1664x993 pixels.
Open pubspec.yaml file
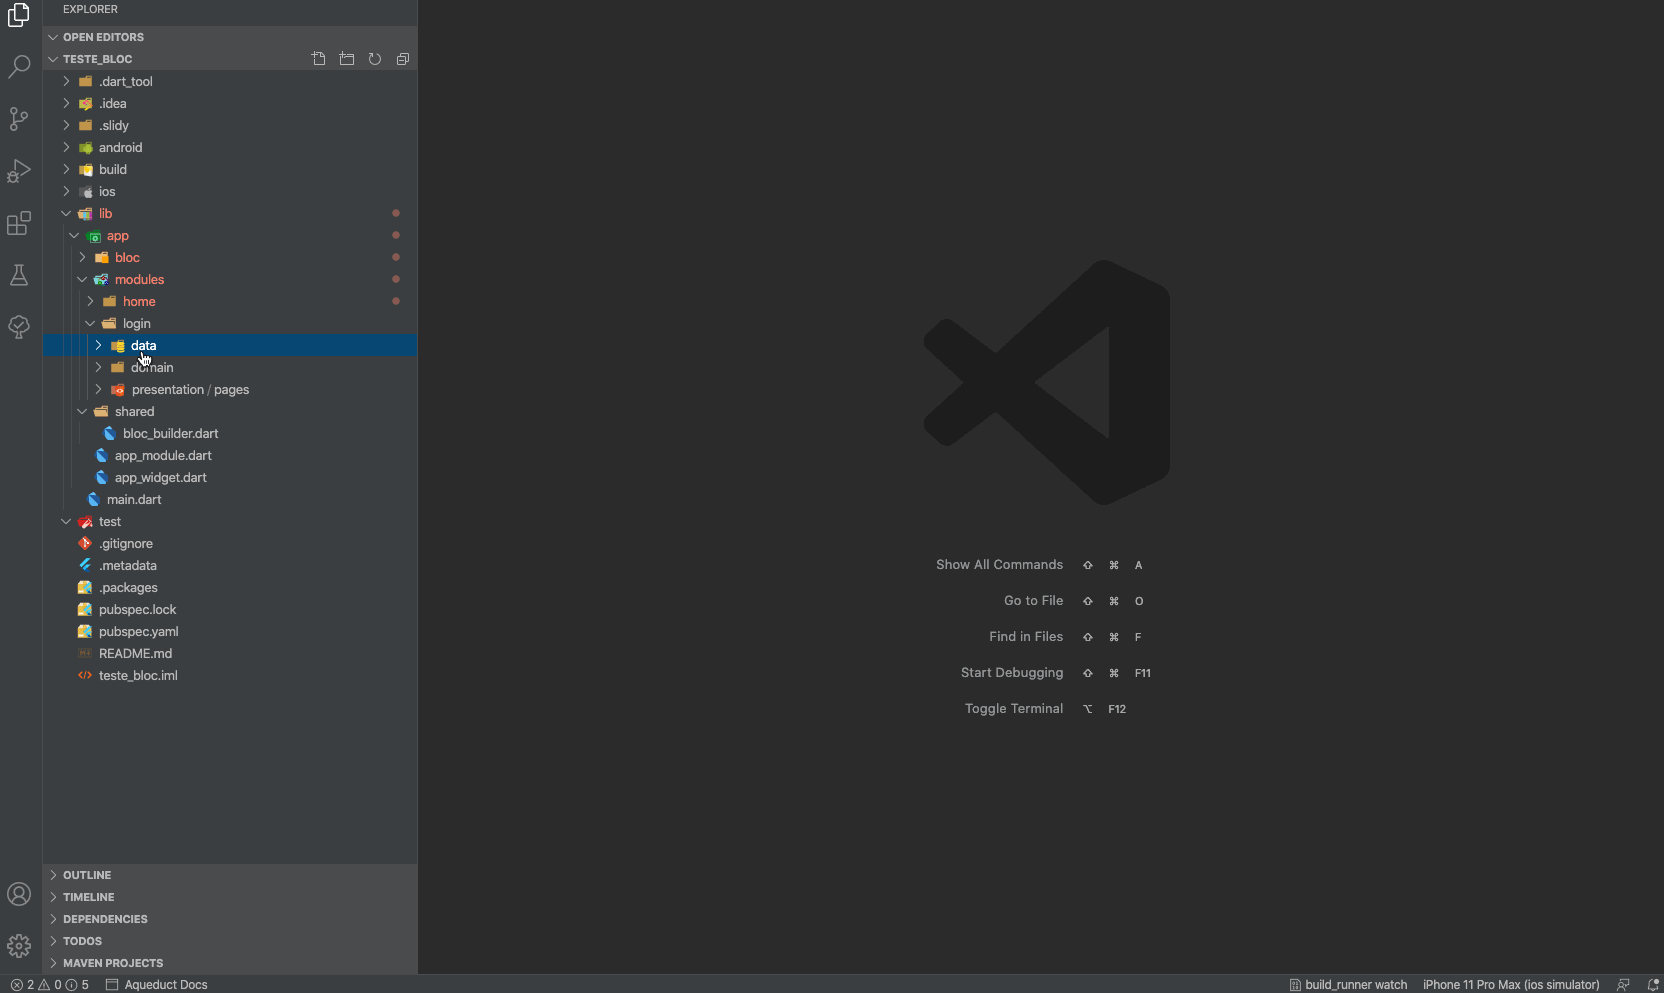(x=230, y=632)
